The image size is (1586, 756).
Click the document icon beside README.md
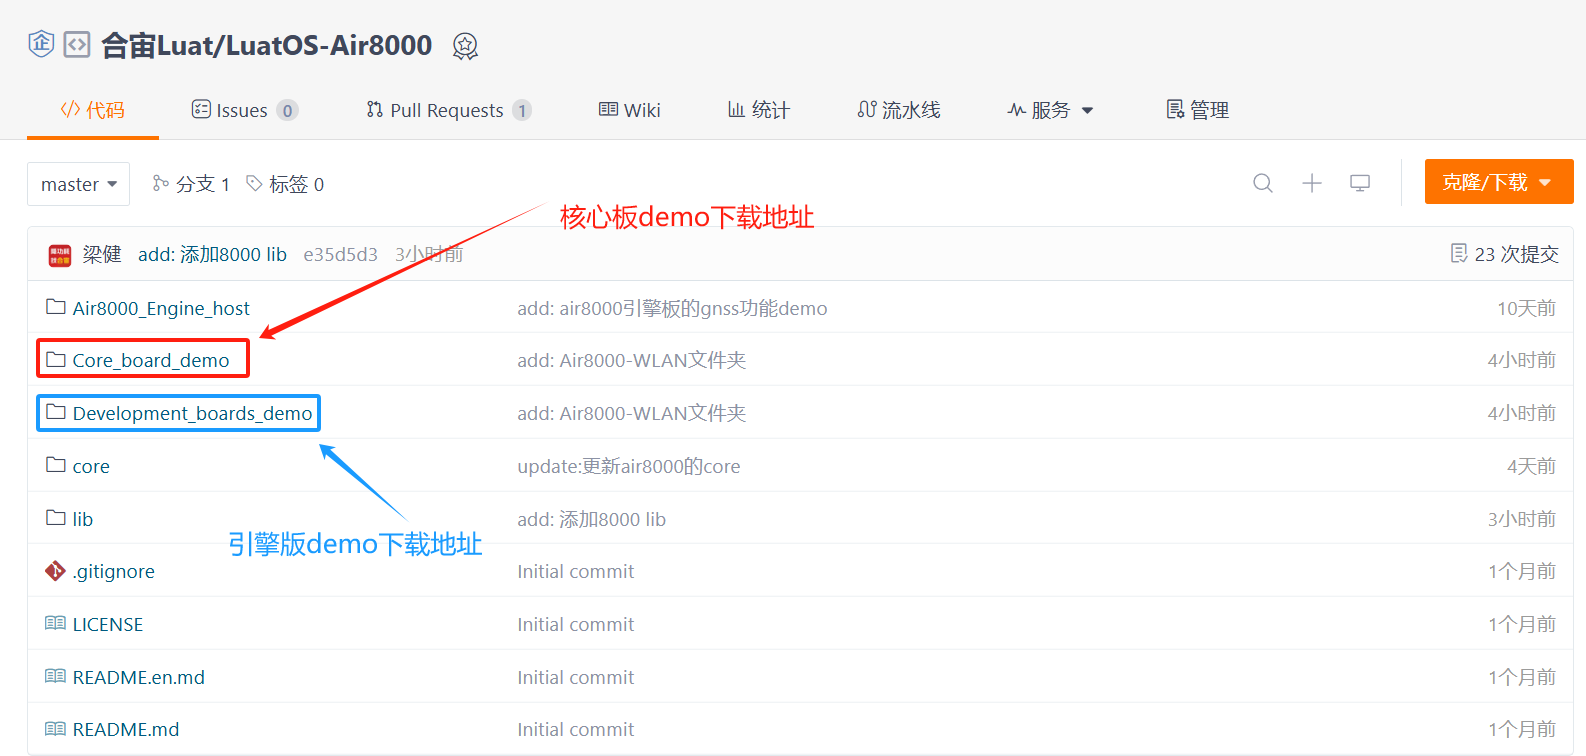coord(56,729)
